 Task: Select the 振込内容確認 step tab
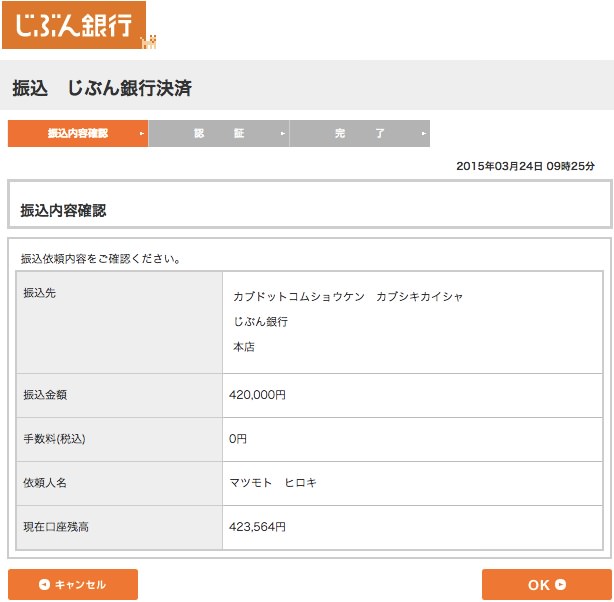(78, 134)
